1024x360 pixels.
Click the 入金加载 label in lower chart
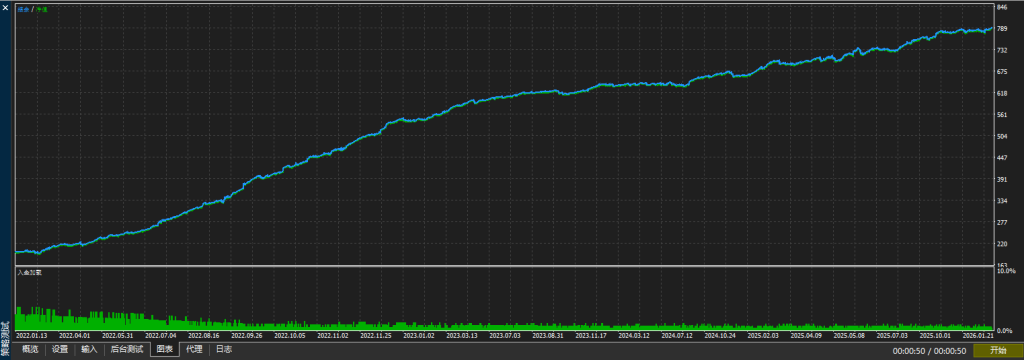pyautogui.click(x=29, y=272)
